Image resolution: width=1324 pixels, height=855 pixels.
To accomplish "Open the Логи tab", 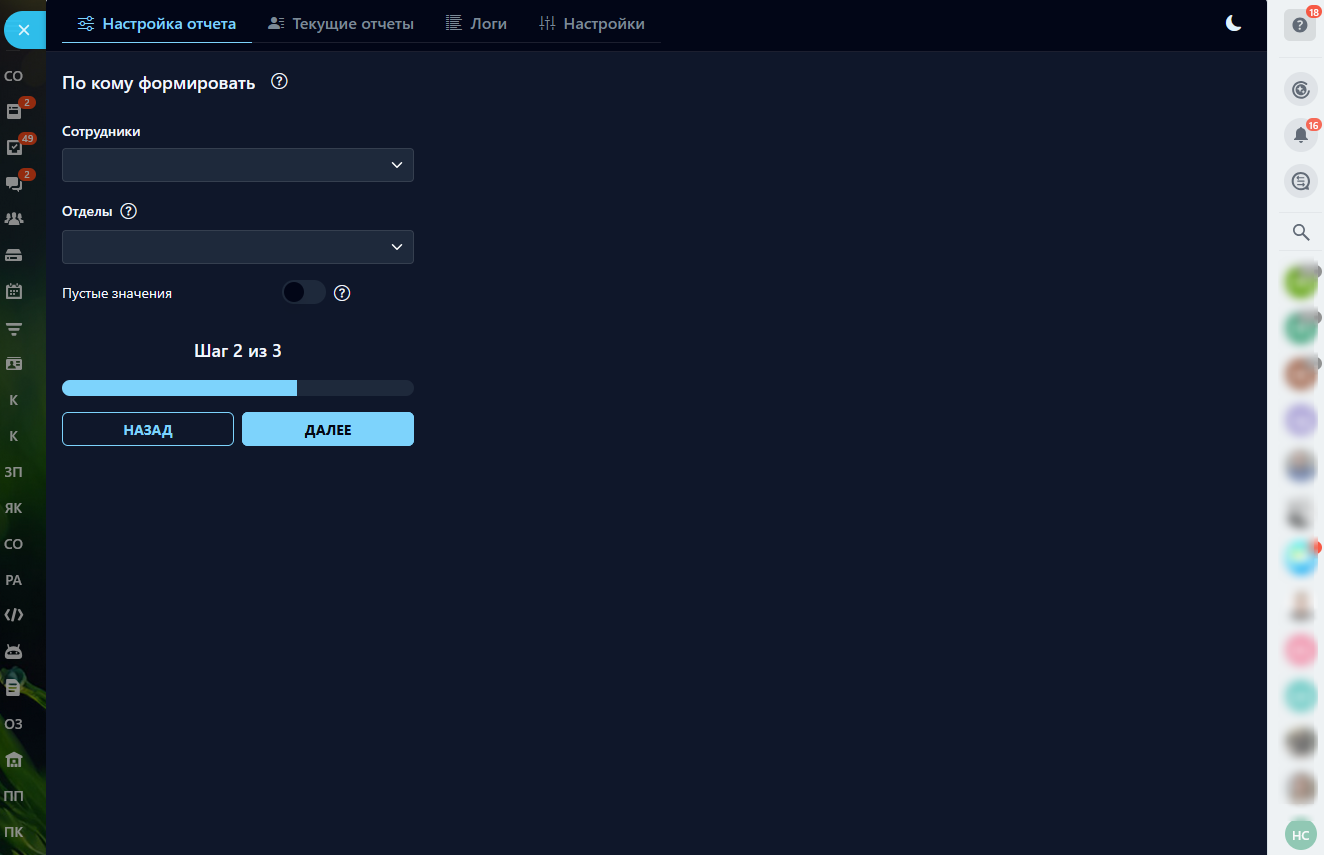I will [476, 23].
